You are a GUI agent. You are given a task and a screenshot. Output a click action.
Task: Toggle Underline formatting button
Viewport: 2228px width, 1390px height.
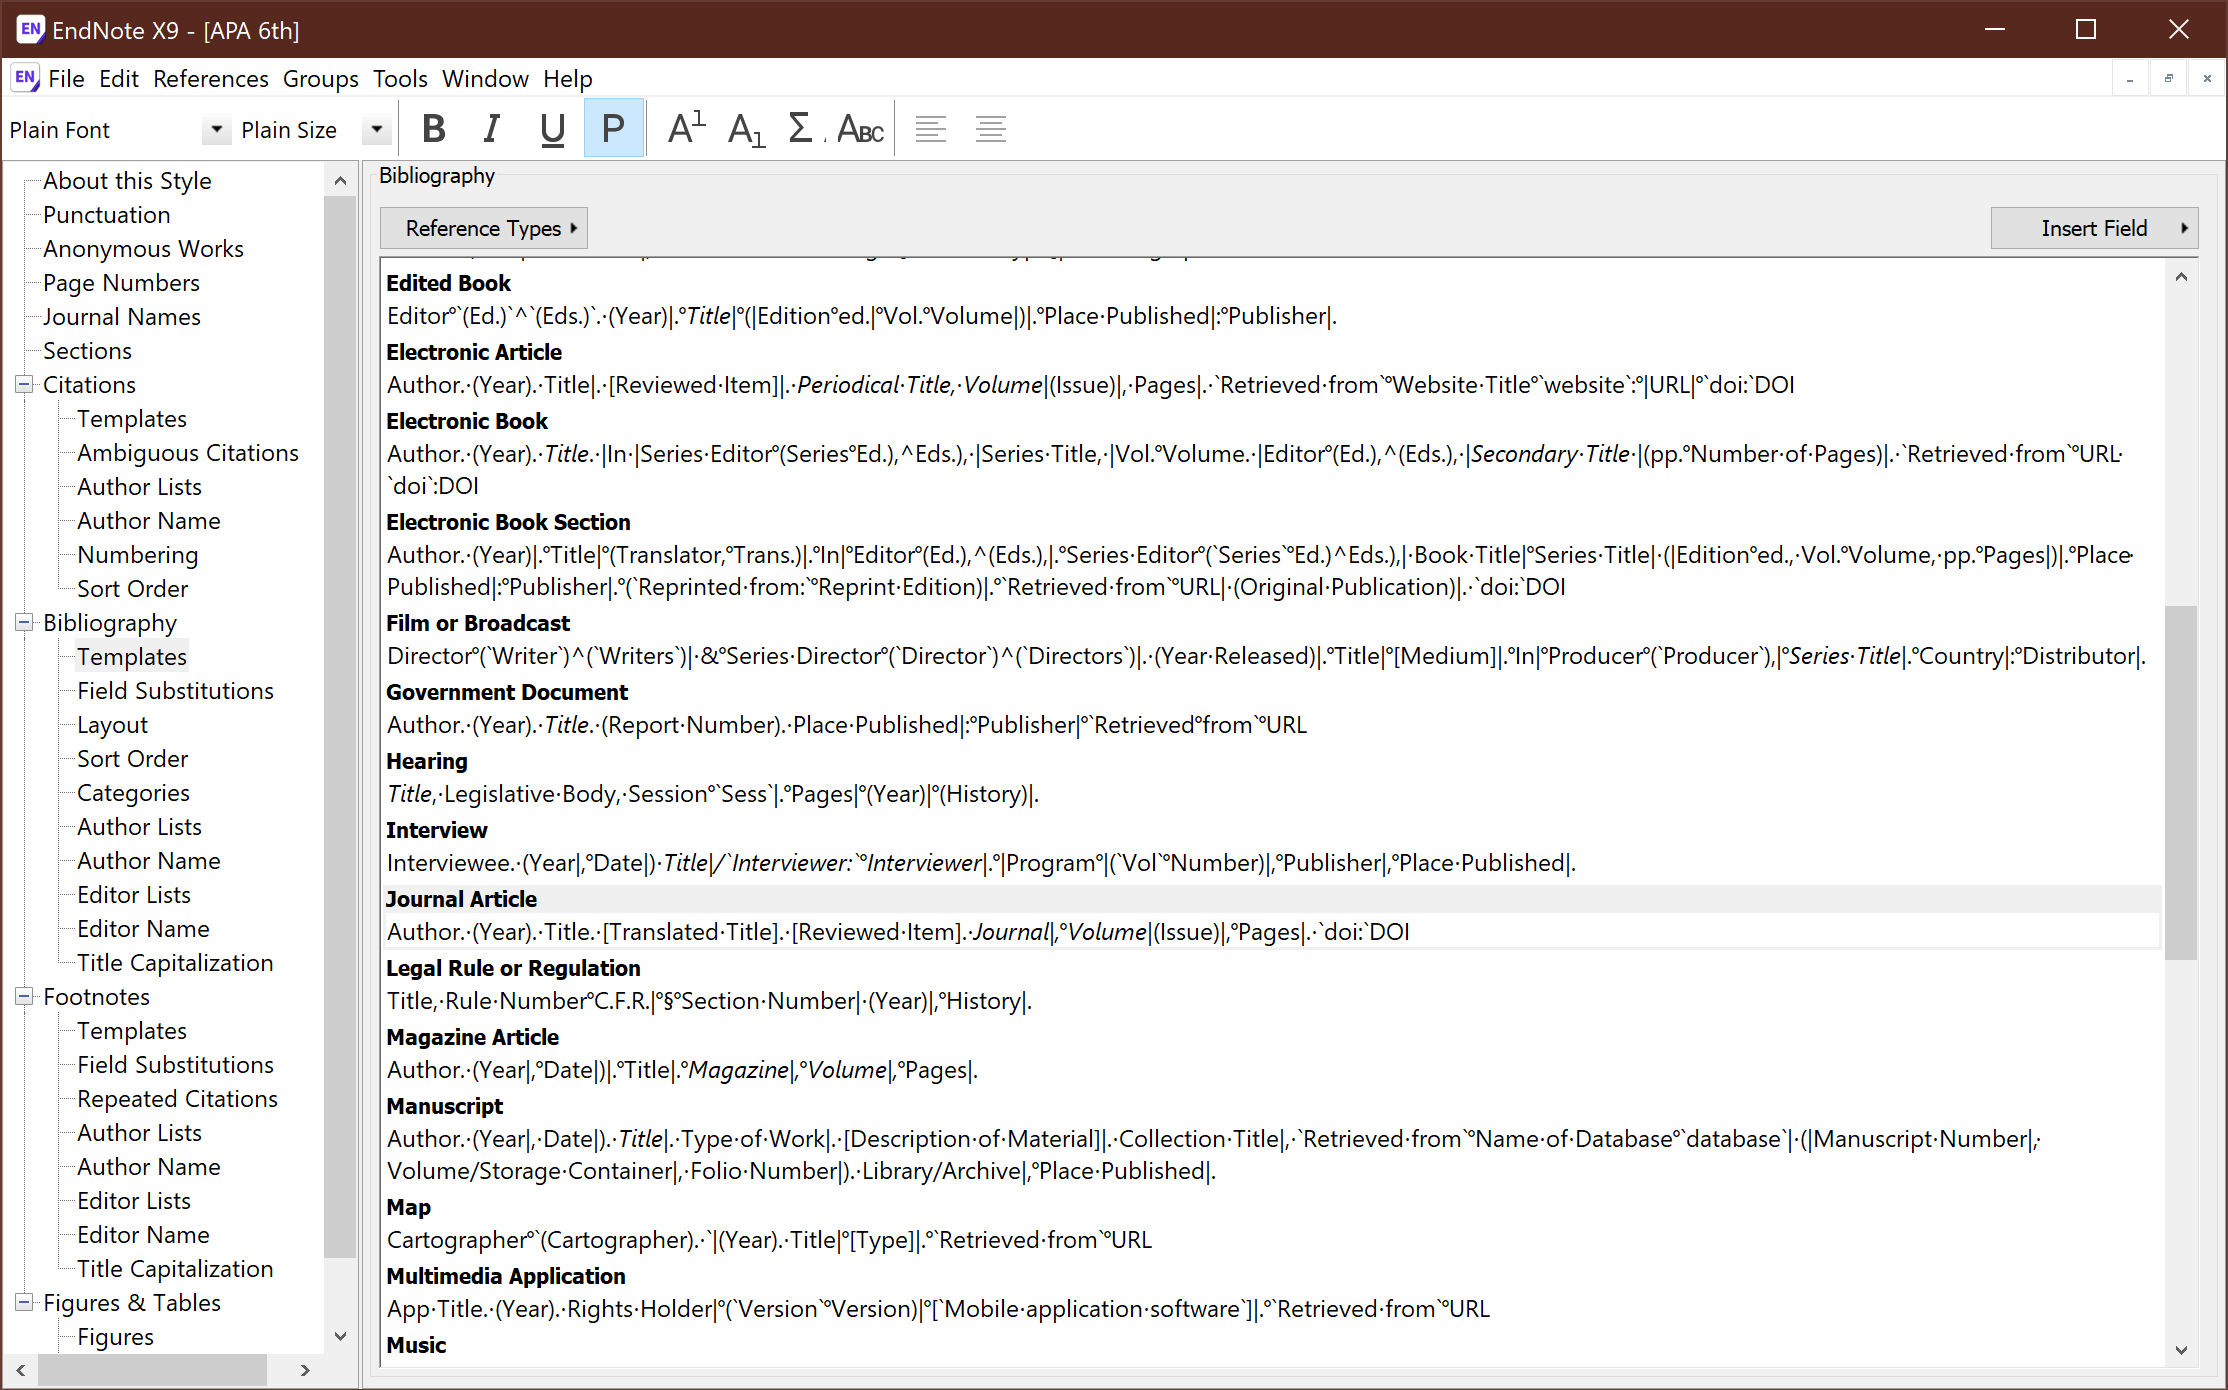[x=552, y=129]
